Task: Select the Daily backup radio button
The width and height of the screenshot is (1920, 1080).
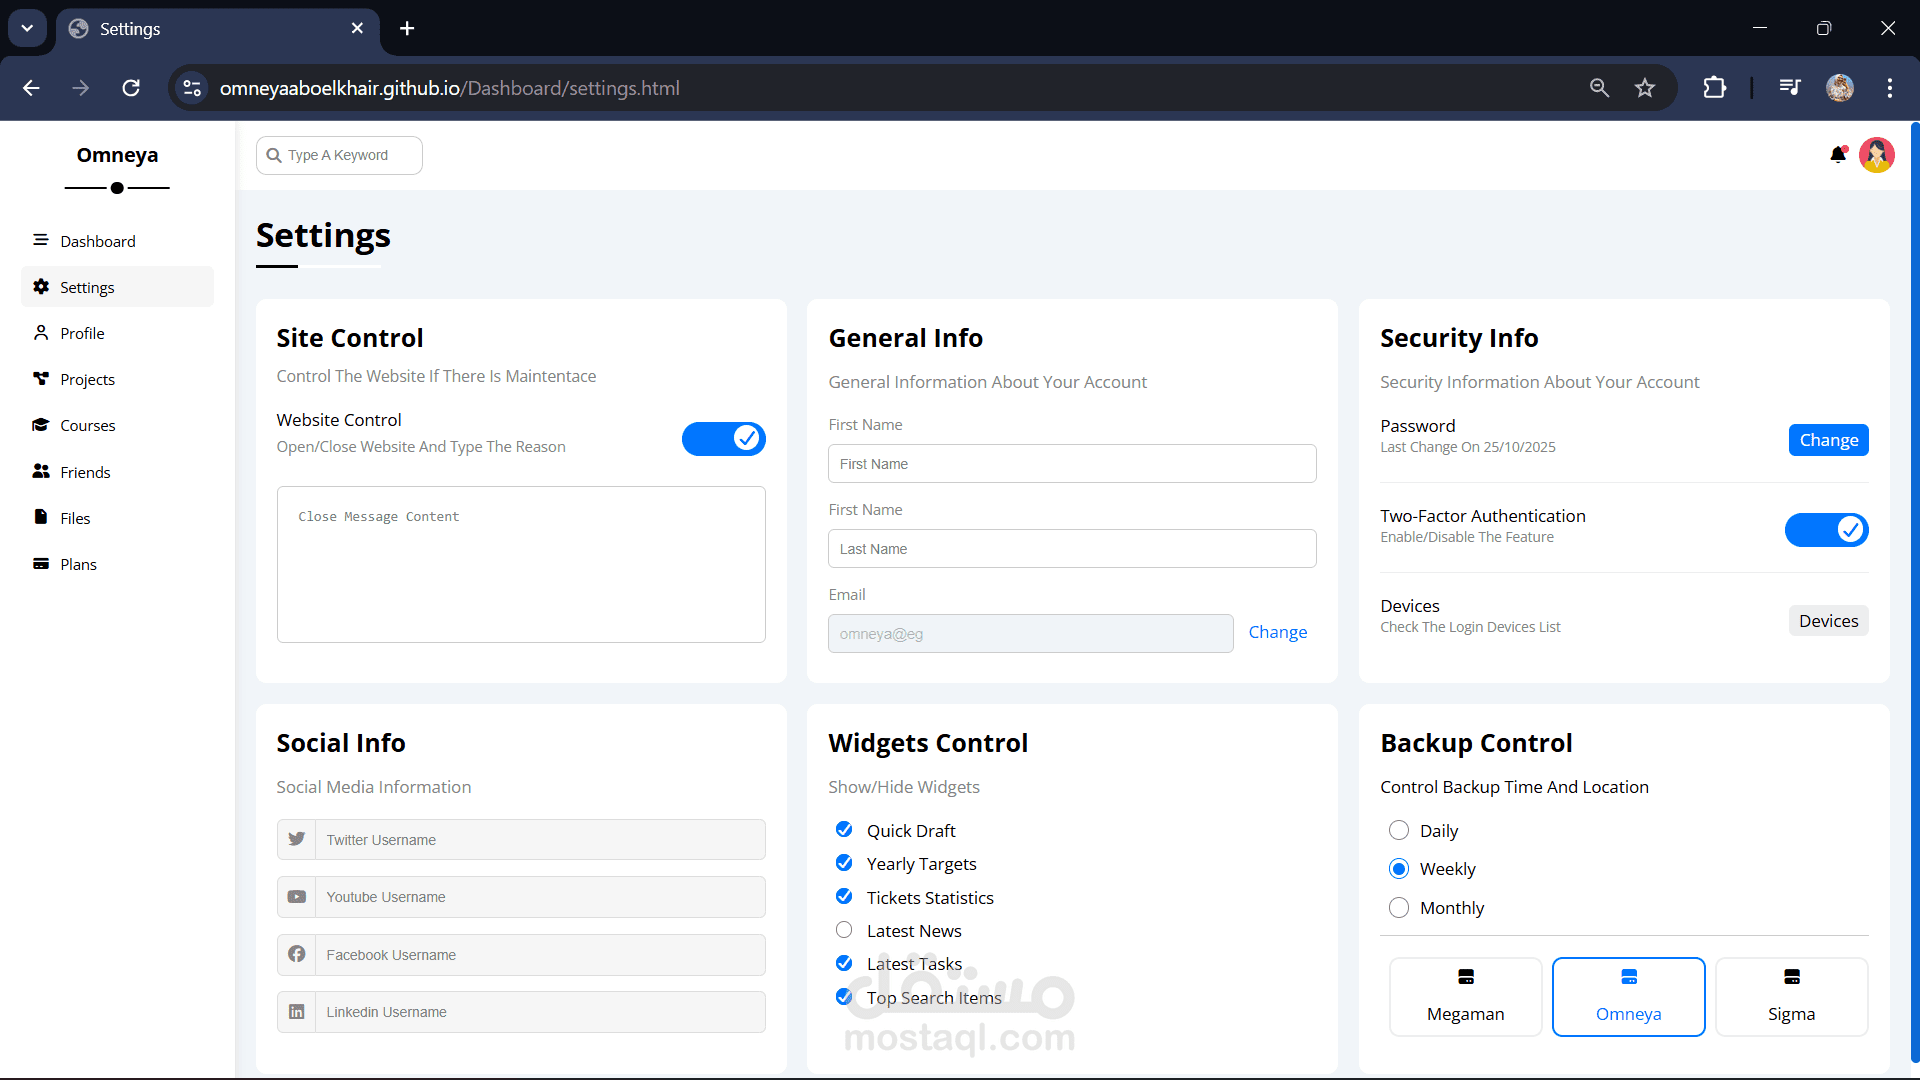Action: (x=1399, y=830)
